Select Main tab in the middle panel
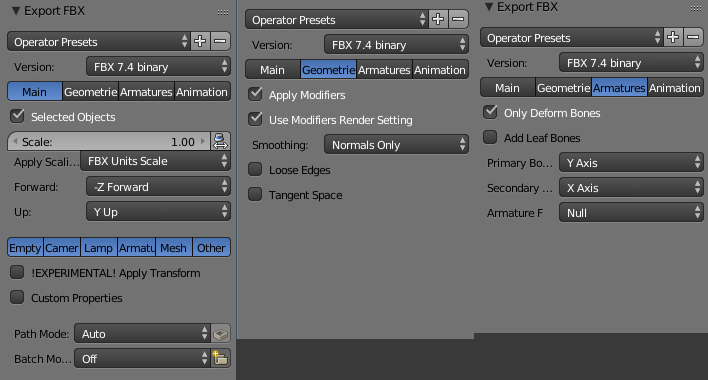 273,70
